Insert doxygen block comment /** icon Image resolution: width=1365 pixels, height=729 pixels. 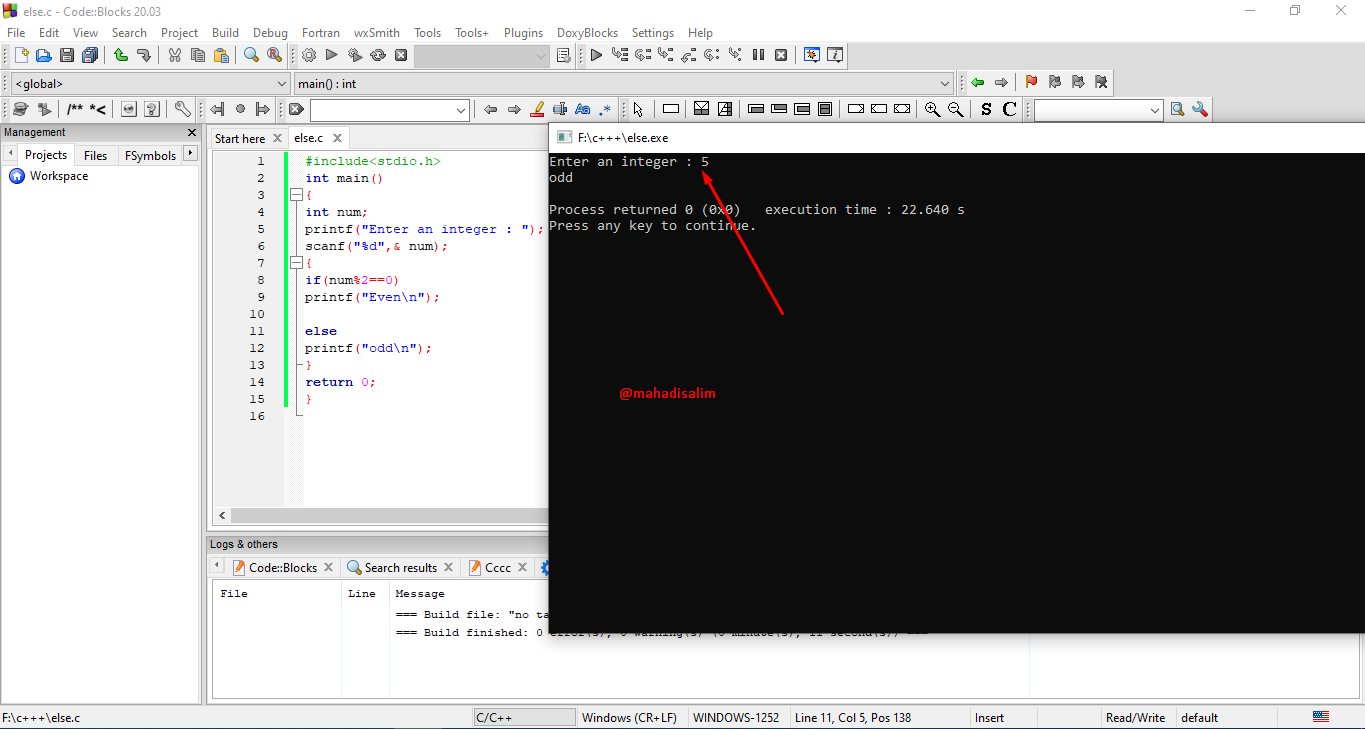tap(75, 110)
